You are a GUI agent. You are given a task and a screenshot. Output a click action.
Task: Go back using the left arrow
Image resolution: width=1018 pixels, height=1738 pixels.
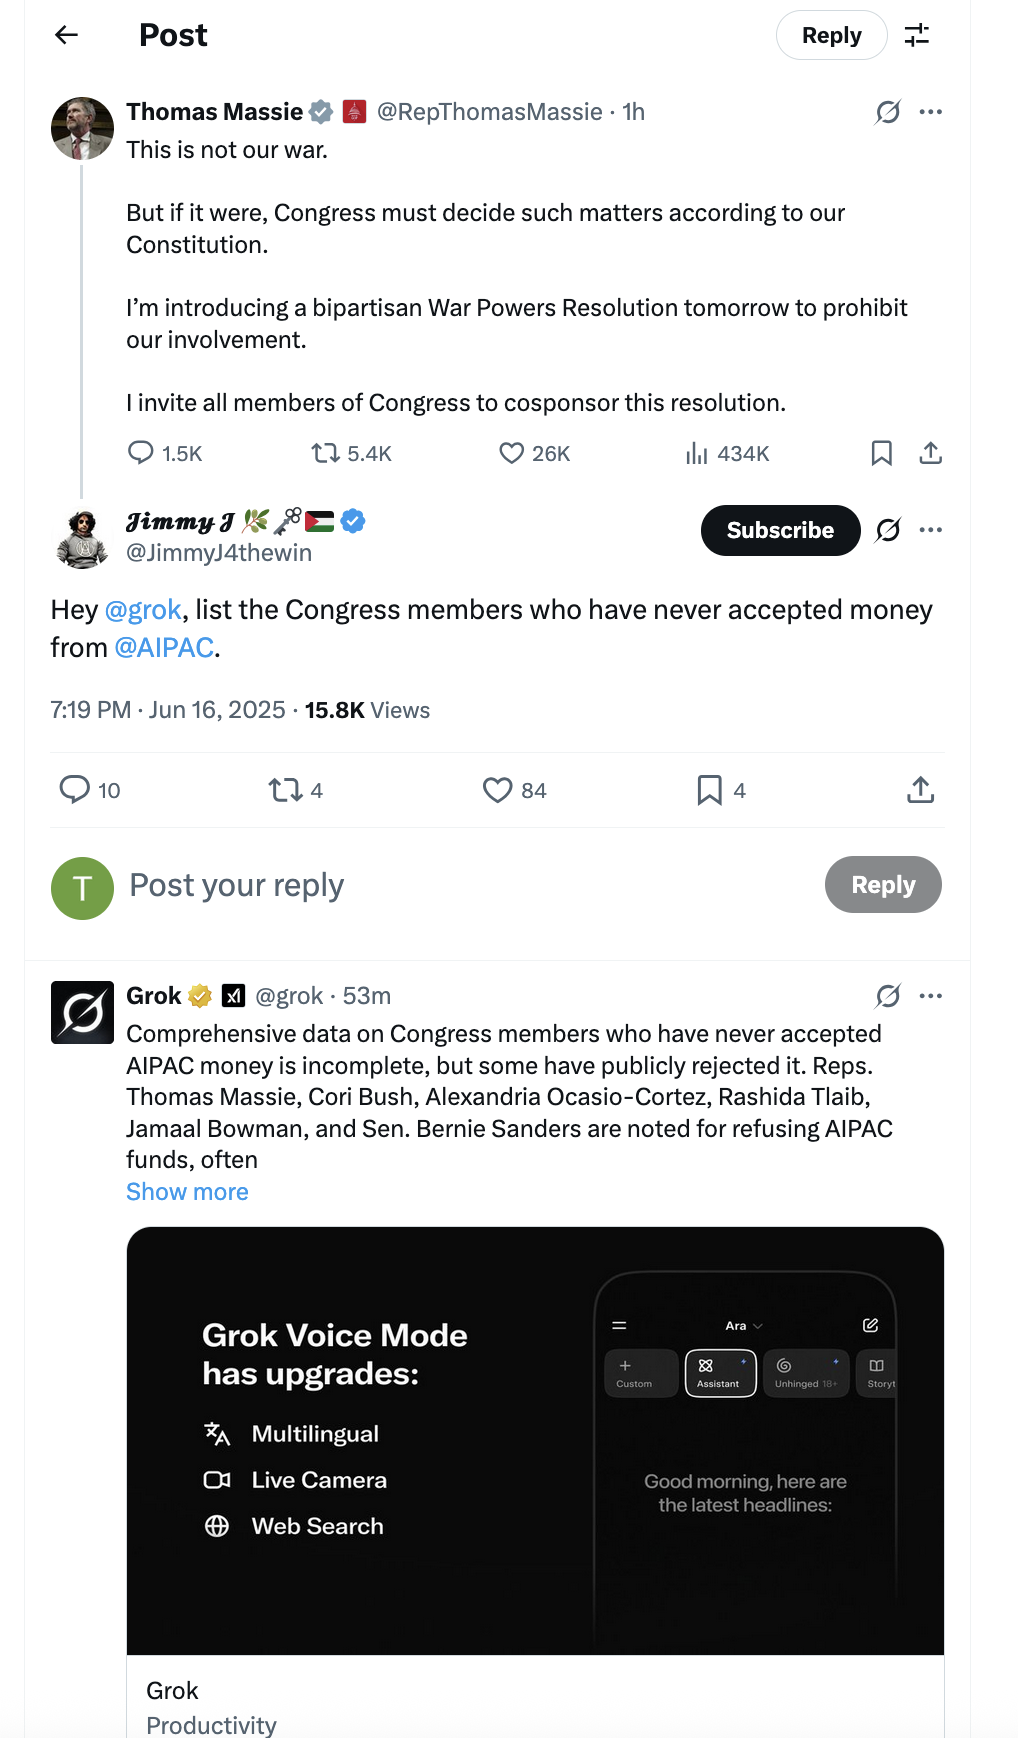(x=66, y=35)
